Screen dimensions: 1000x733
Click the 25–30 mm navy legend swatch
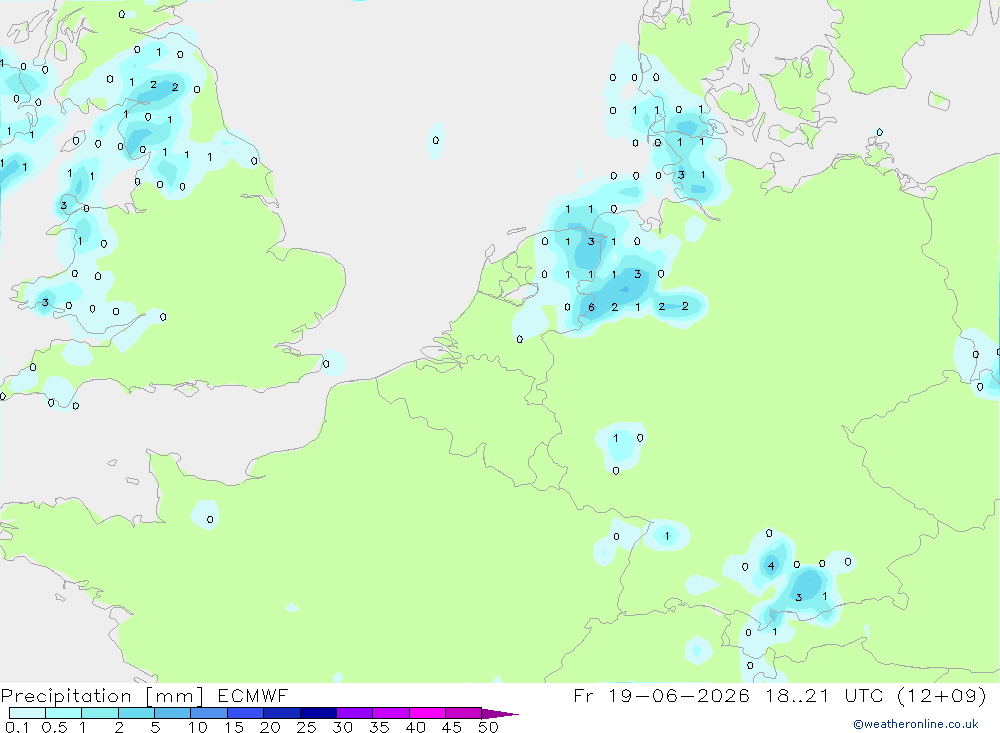pos(318,713)
